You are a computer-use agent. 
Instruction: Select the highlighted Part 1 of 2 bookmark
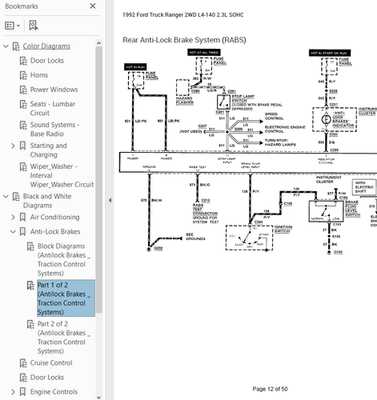(66, 299)
